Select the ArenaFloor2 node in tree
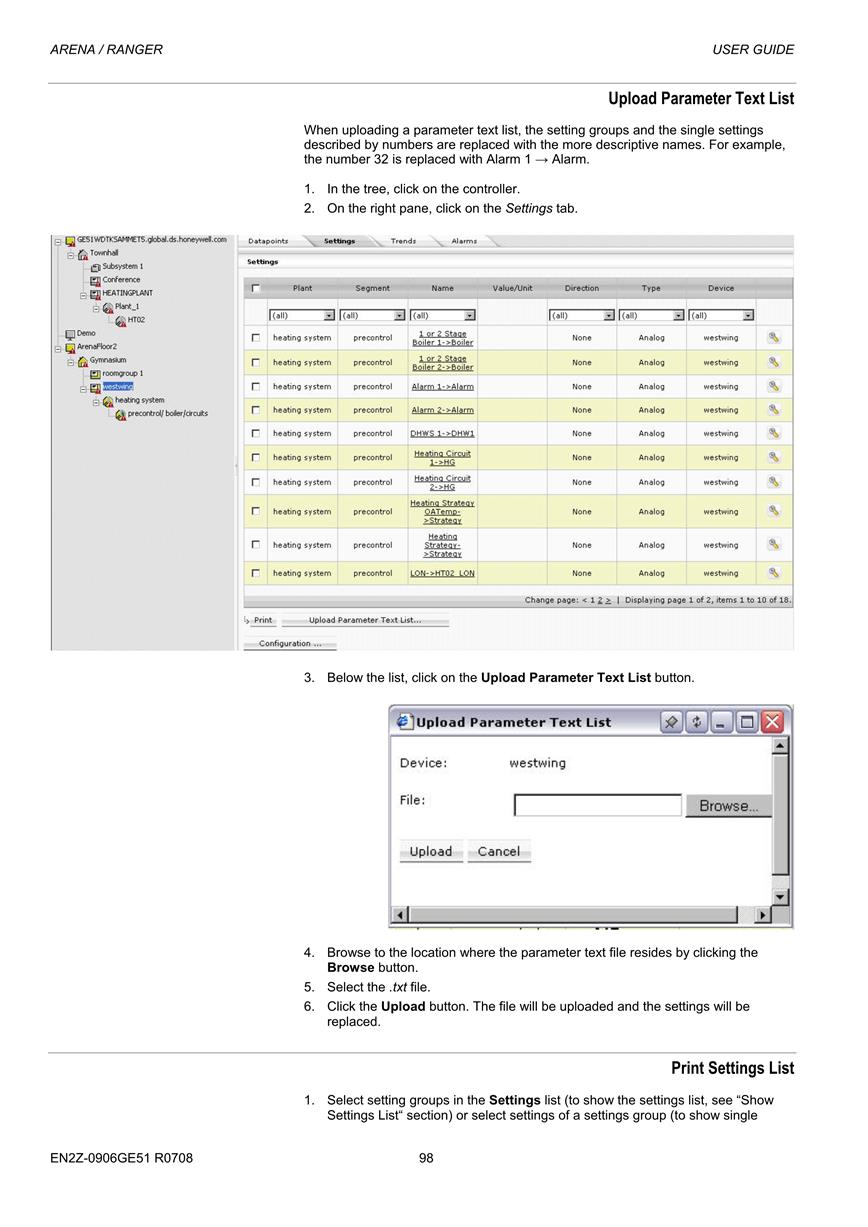The width and height of the screenshot is (868, 1227). [x=97, y=347]
